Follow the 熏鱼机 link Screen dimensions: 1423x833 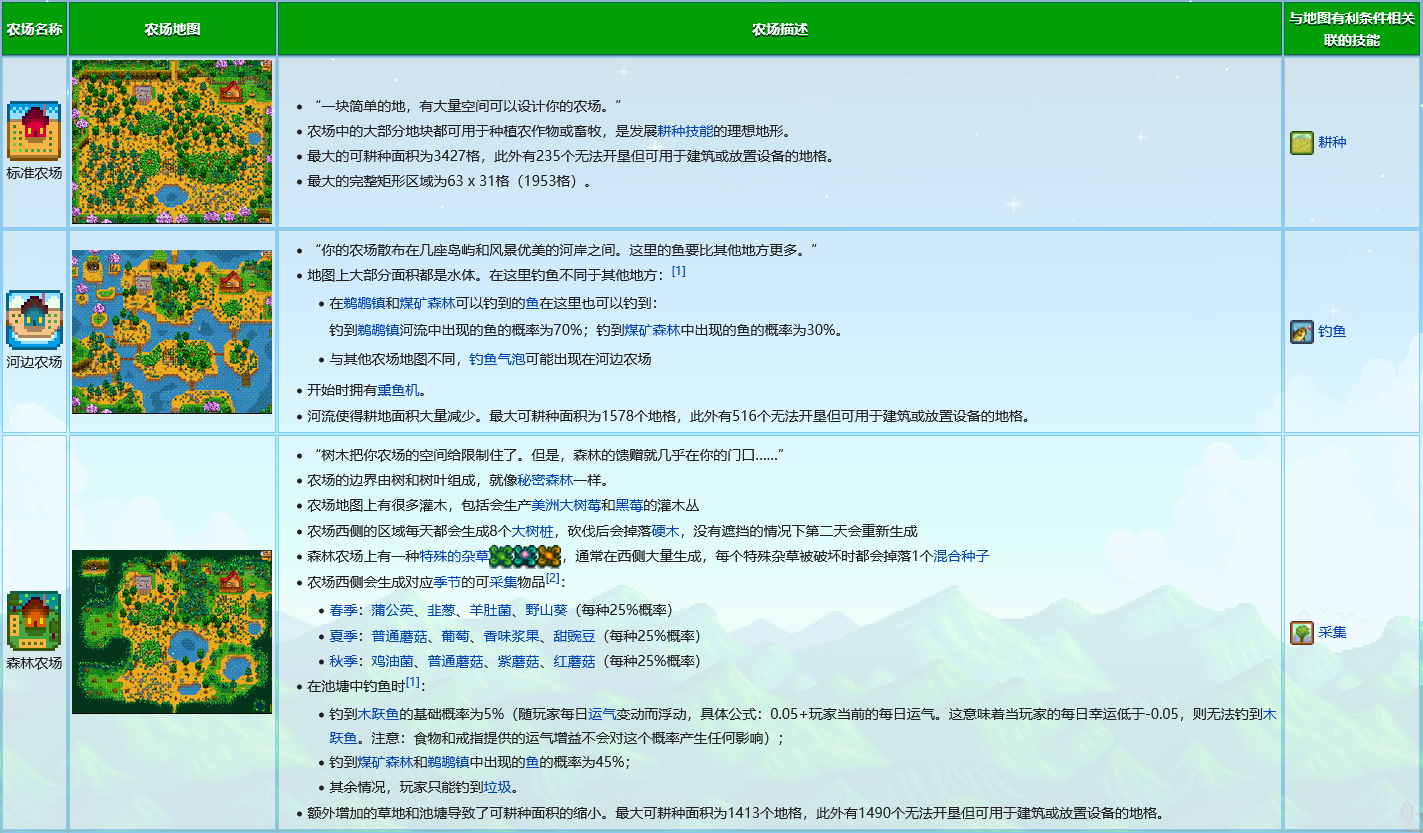(x=398, y=390)
